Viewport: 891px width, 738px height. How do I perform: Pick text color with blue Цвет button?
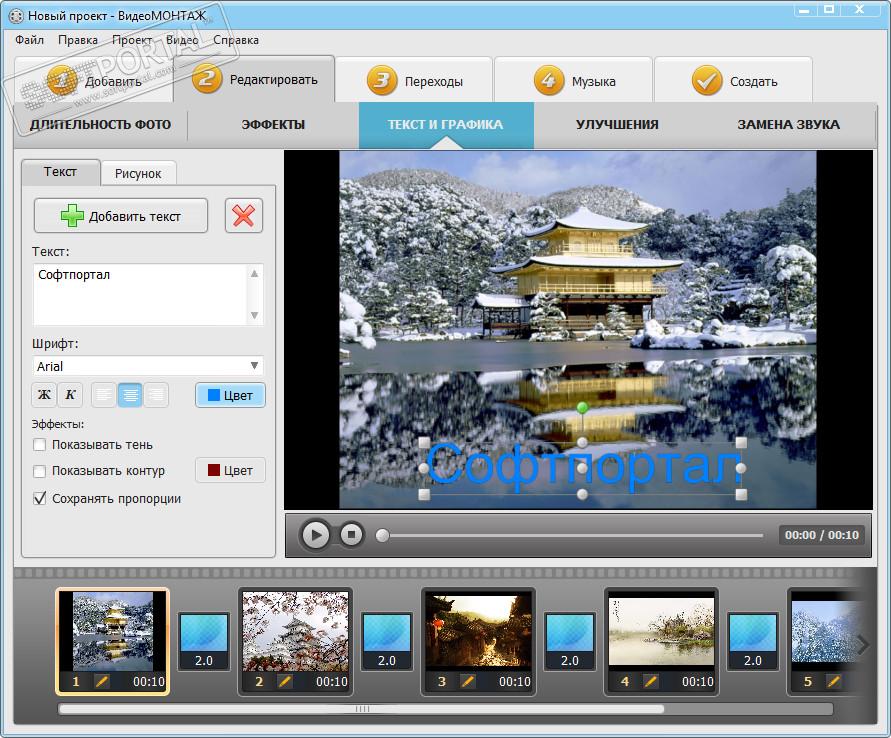230,395
